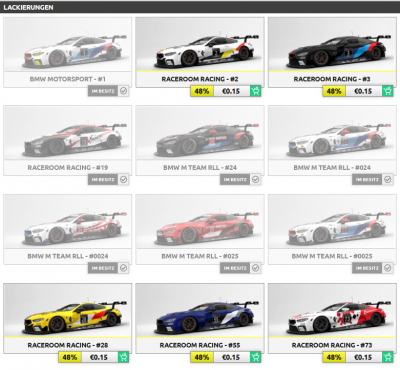This screenshot has width=400, height=370.
Task: Select the 'RACEROOM RACING - #73' title text
Action: tap(332, 345)
